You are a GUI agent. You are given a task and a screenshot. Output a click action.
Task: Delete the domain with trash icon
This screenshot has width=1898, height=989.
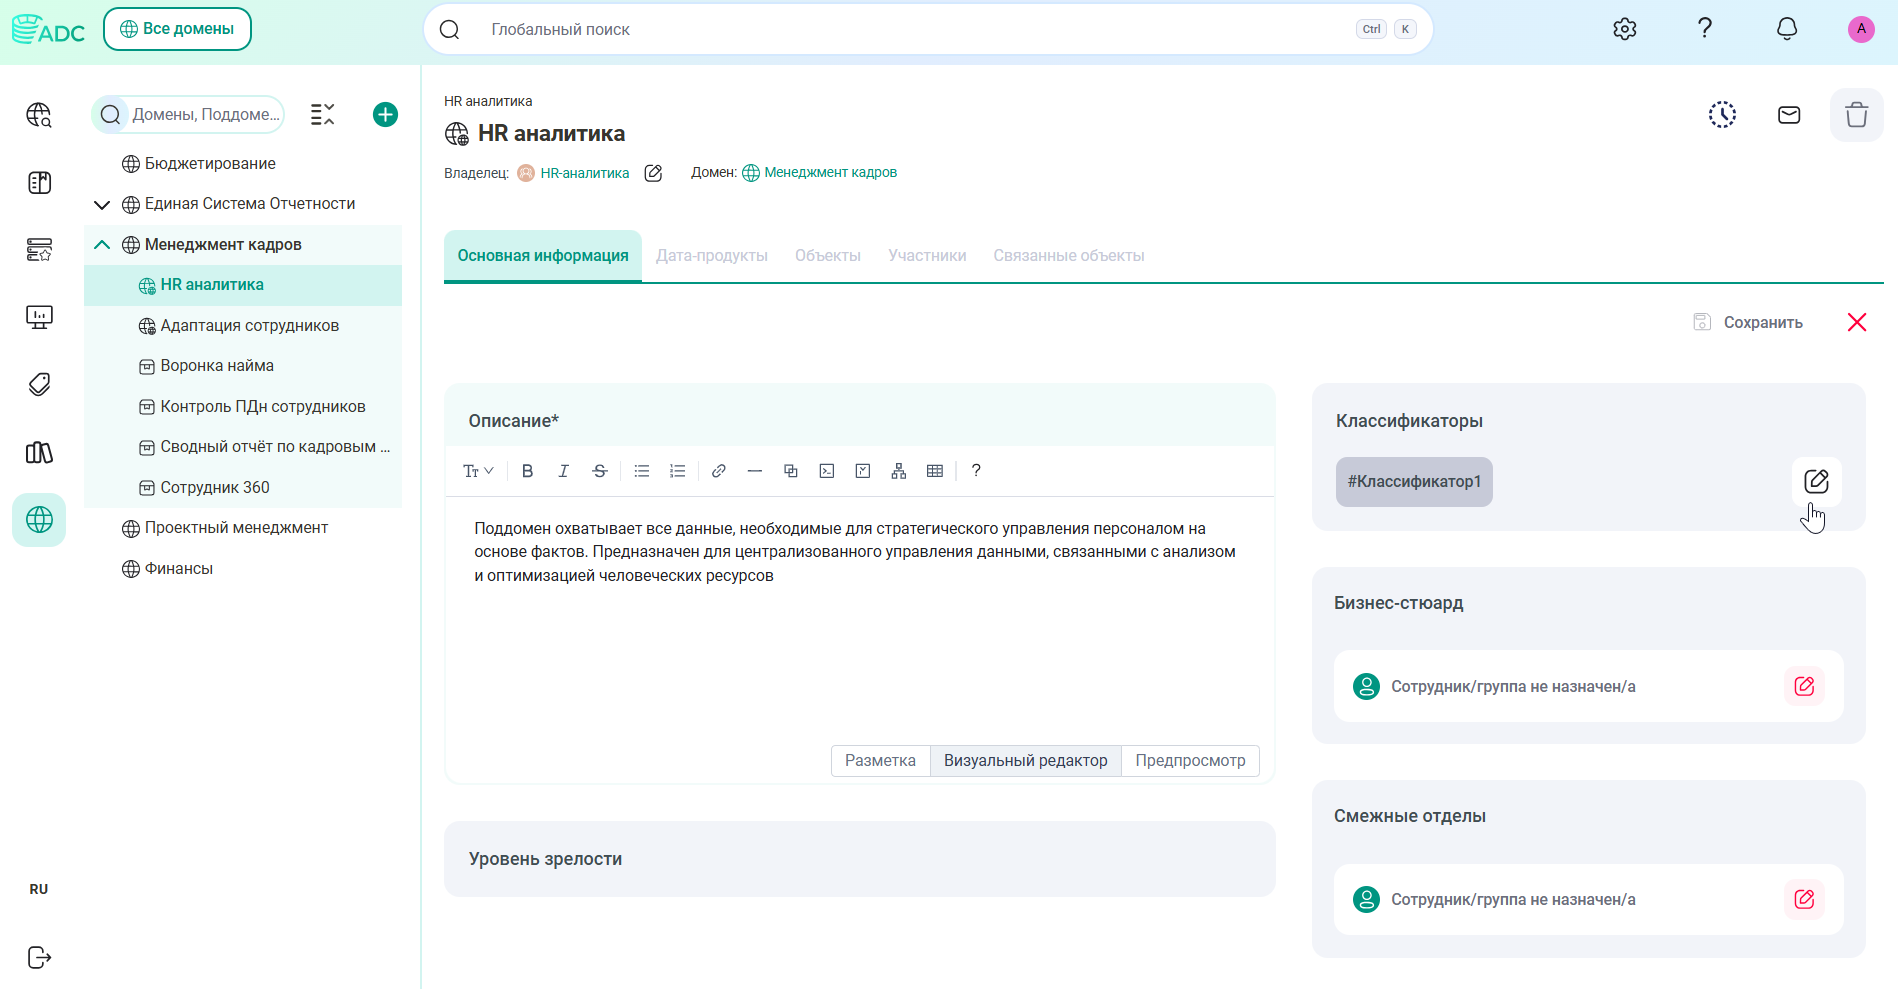tap(1857, 115)
